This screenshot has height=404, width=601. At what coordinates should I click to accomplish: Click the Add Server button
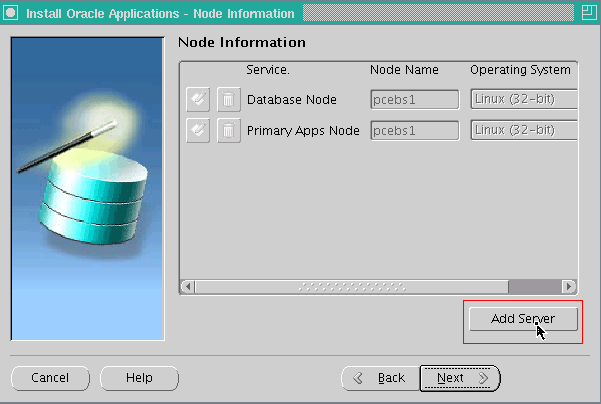point(523,319)
